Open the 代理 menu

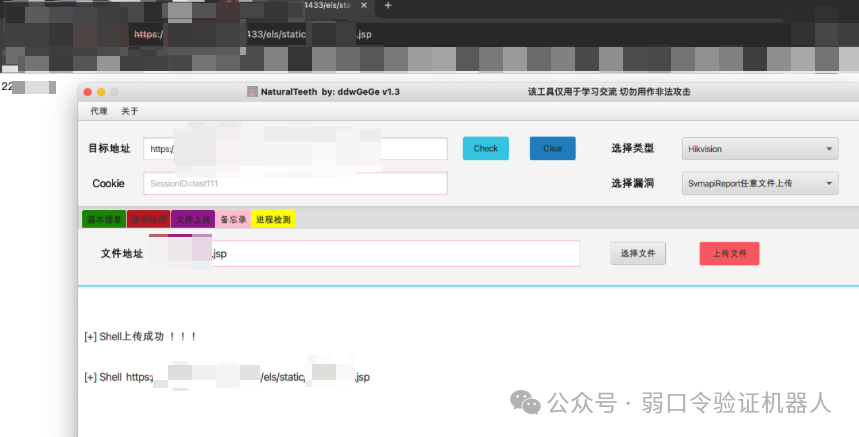coord(99,111)
